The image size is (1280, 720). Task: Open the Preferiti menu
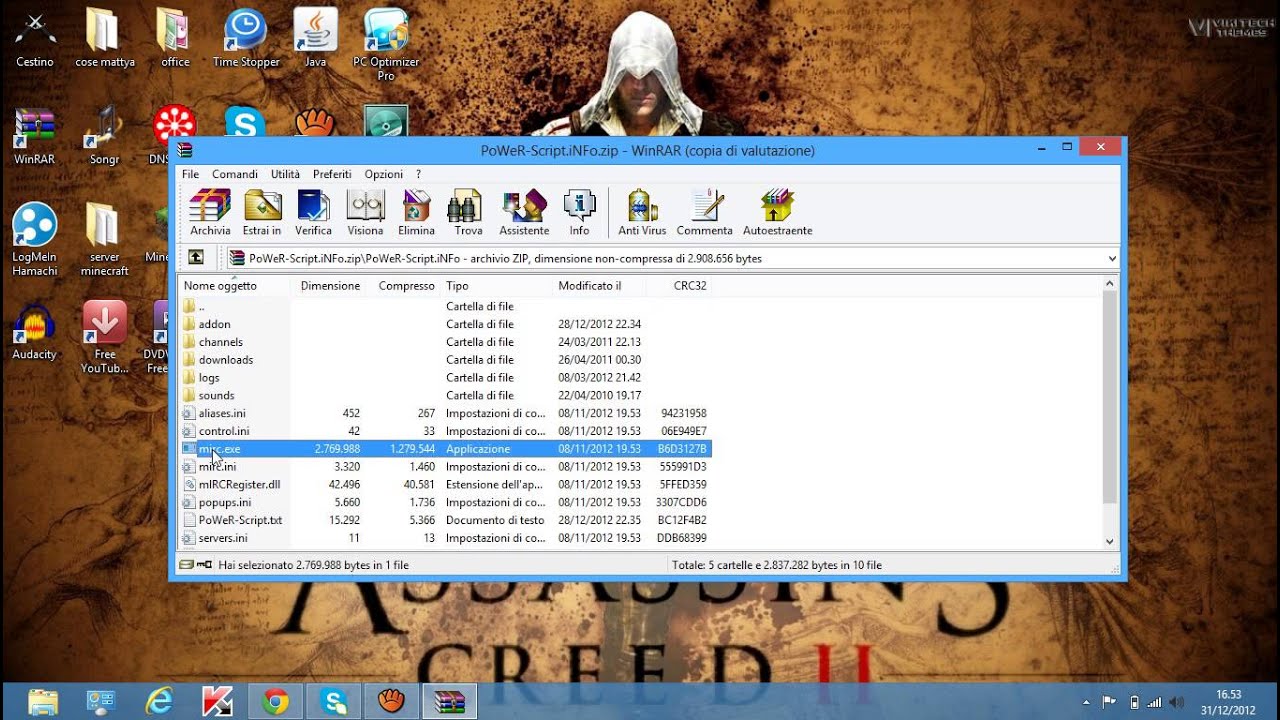pos(332,174)
